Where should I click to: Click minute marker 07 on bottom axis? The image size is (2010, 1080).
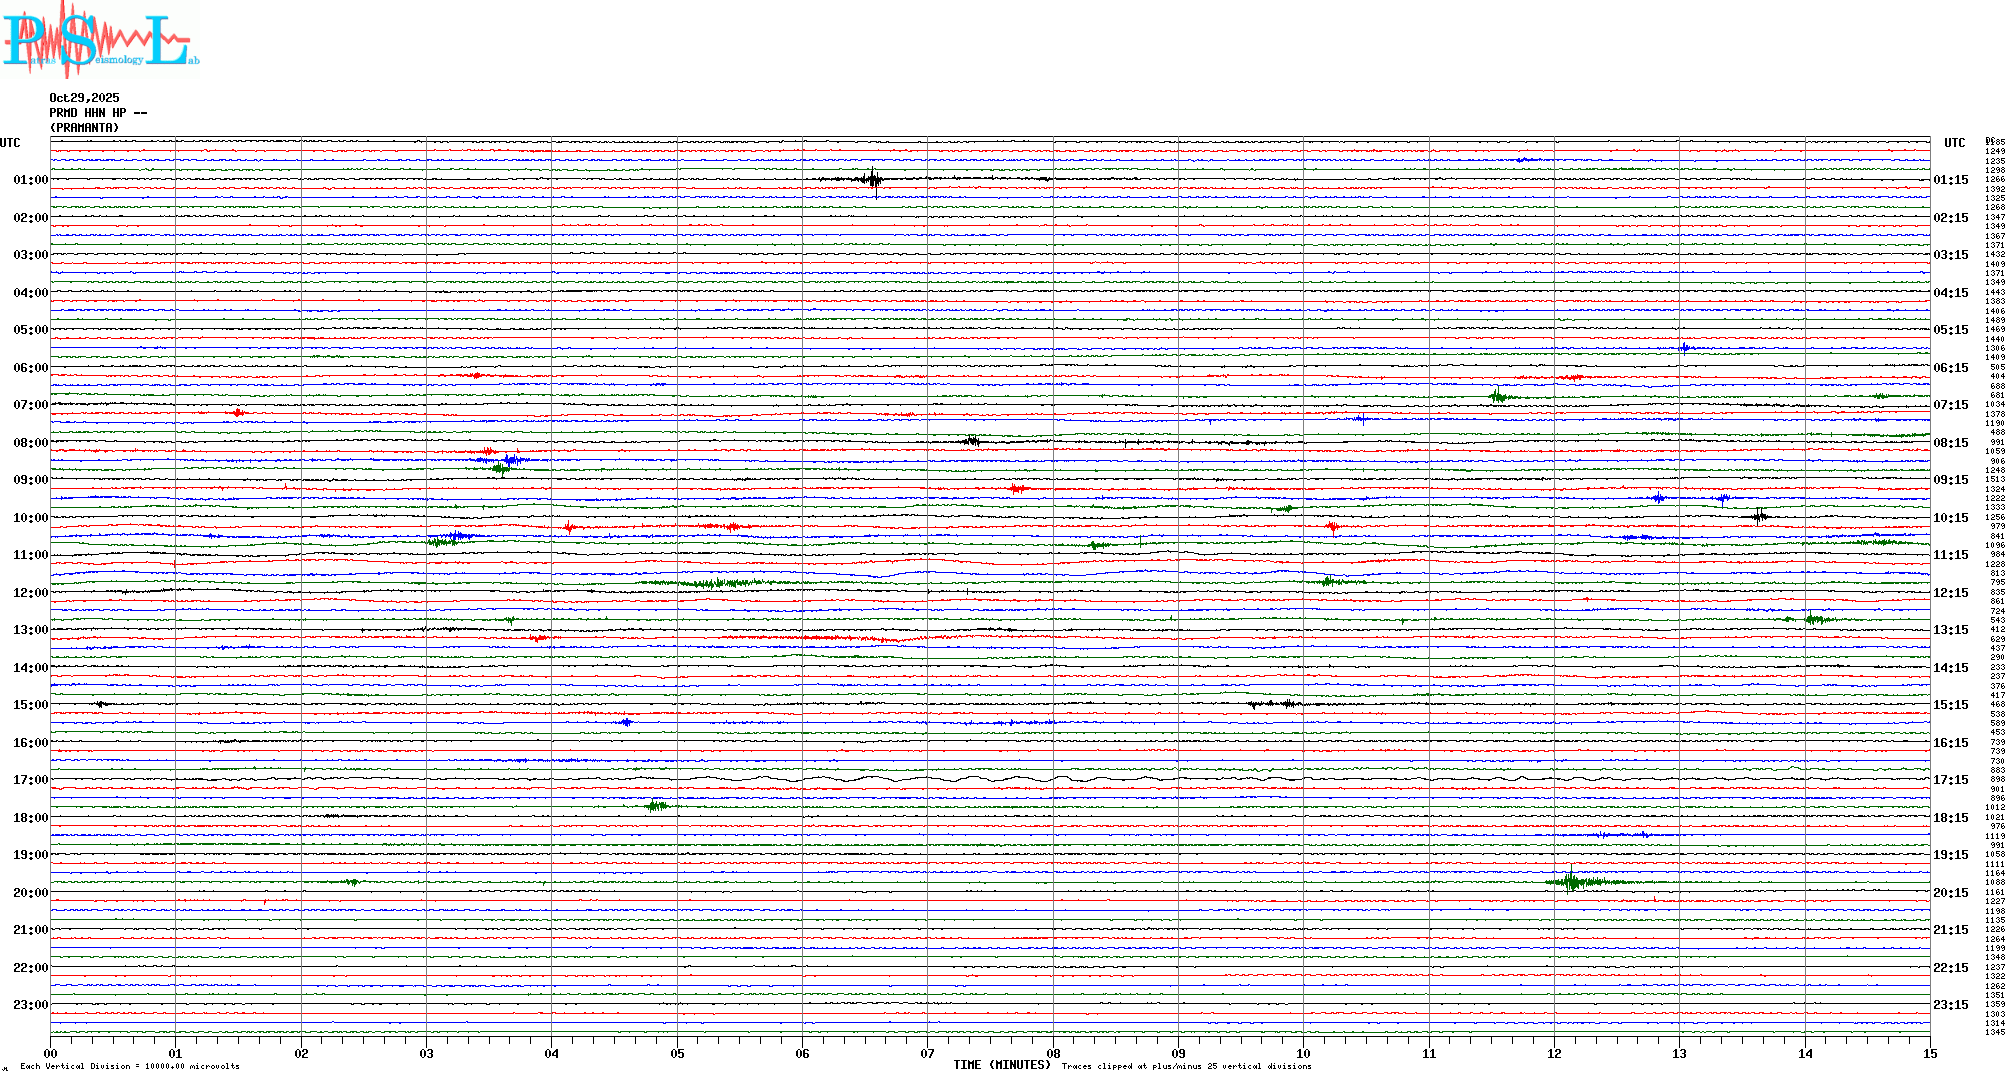927,1054
